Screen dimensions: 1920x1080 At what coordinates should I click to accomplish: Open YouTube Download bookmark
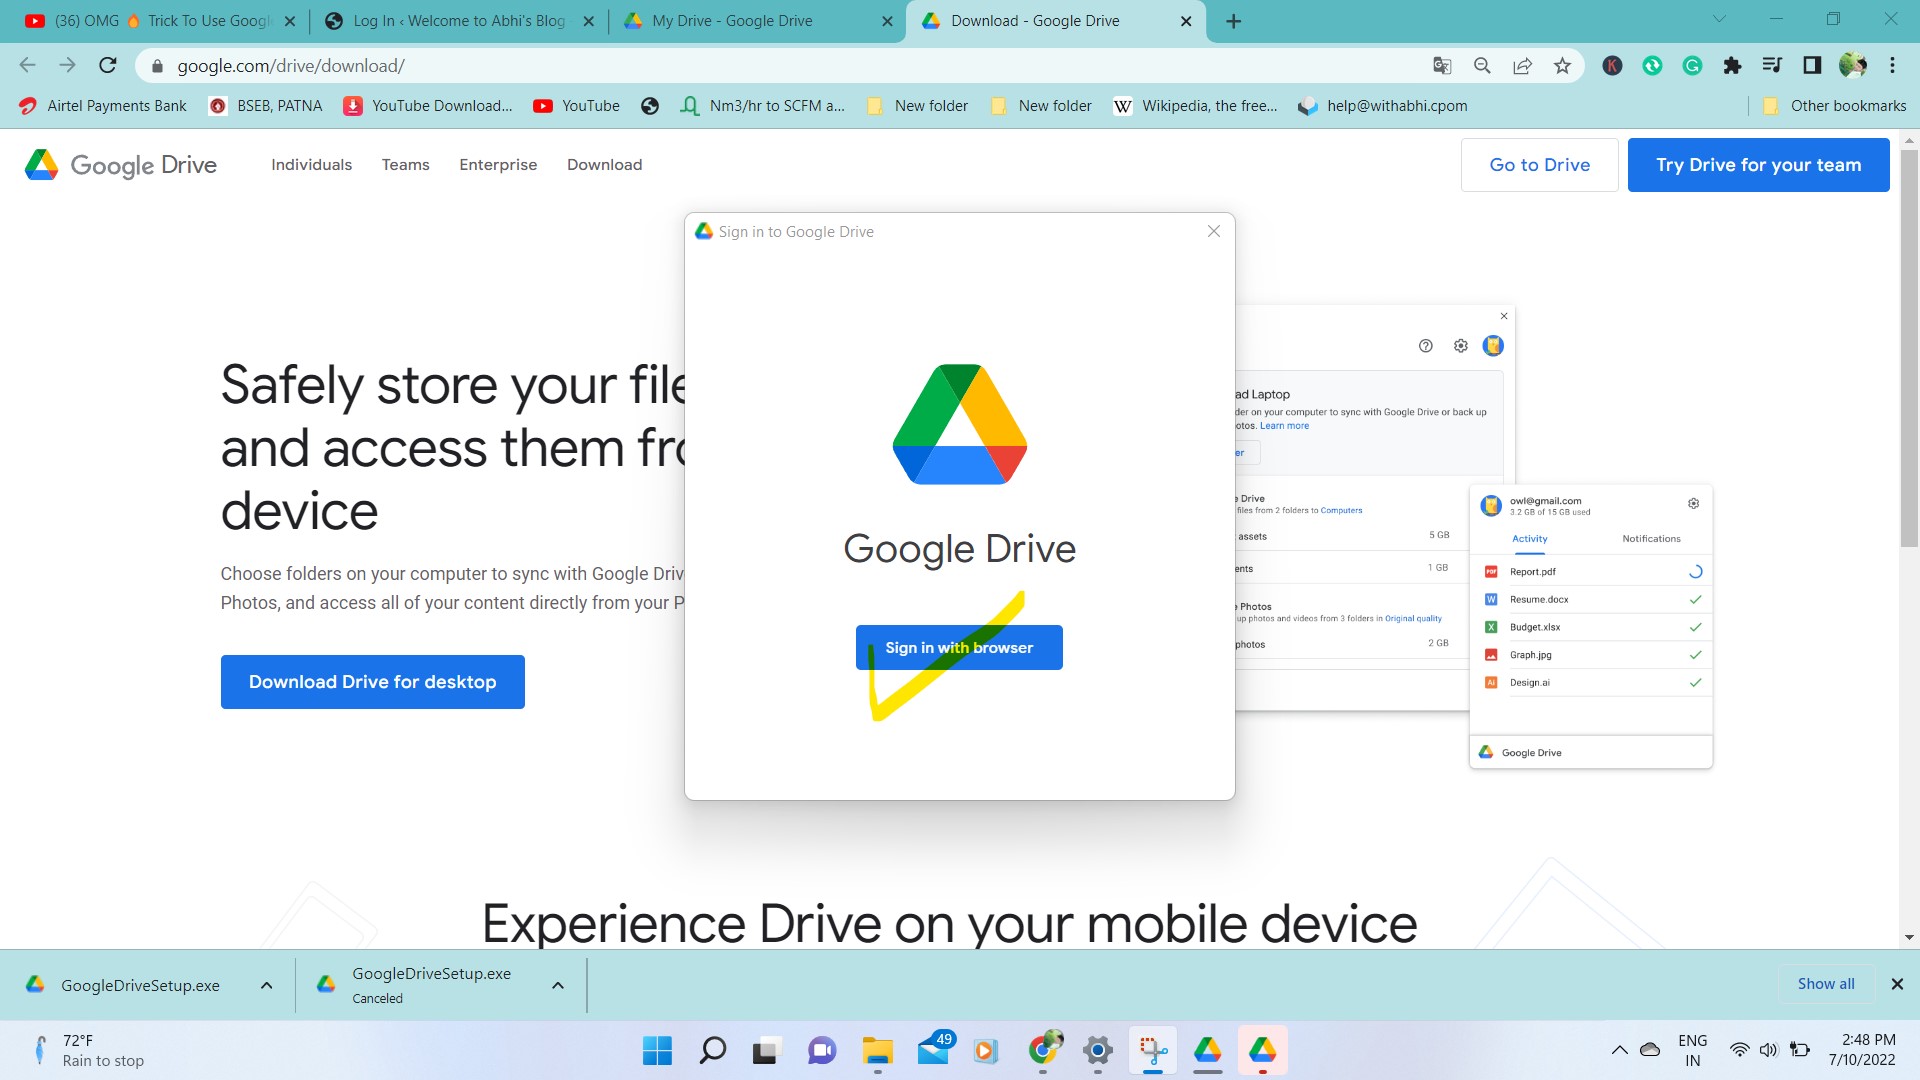(428, 106)
